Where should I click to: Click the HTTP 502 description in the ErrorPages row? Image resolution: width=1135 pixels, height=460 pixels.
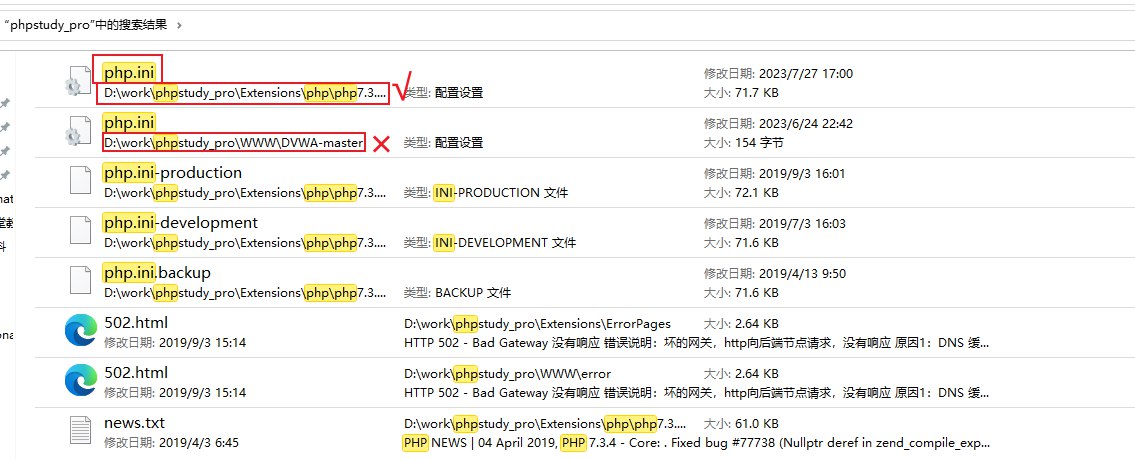[x=696, y=343]
